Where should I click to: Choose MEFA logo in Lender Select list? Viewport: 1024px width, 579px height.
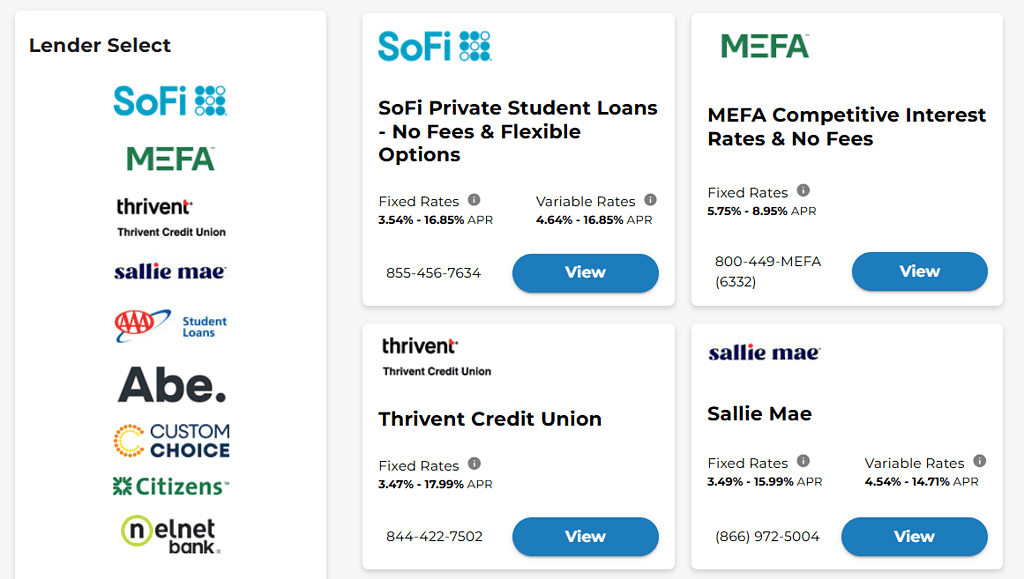170,159
